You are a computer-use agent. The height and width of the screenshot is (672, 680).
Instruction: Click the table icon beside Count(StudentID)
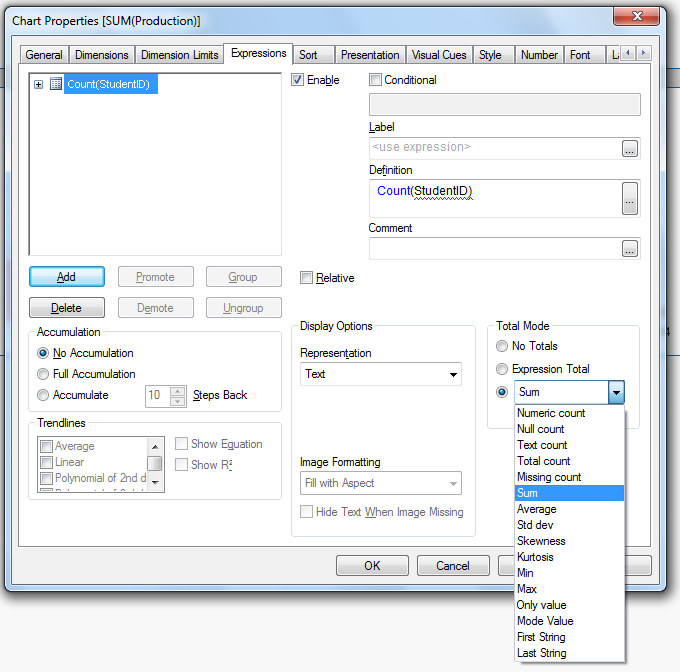[56, 84]
